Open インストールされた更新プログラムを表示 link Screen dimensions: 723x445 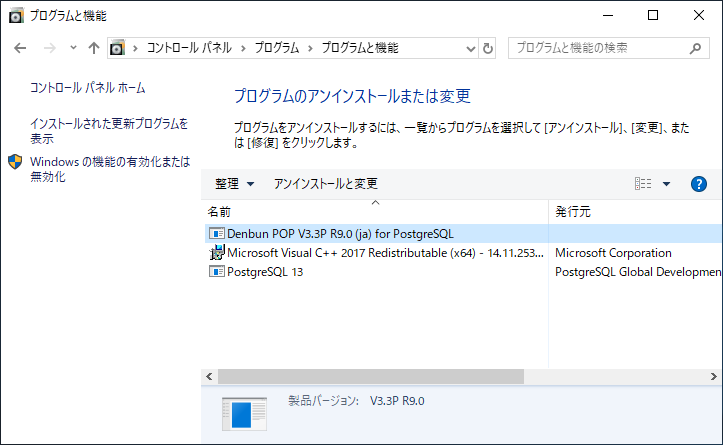pyautogui.click(x=109, y=131)
